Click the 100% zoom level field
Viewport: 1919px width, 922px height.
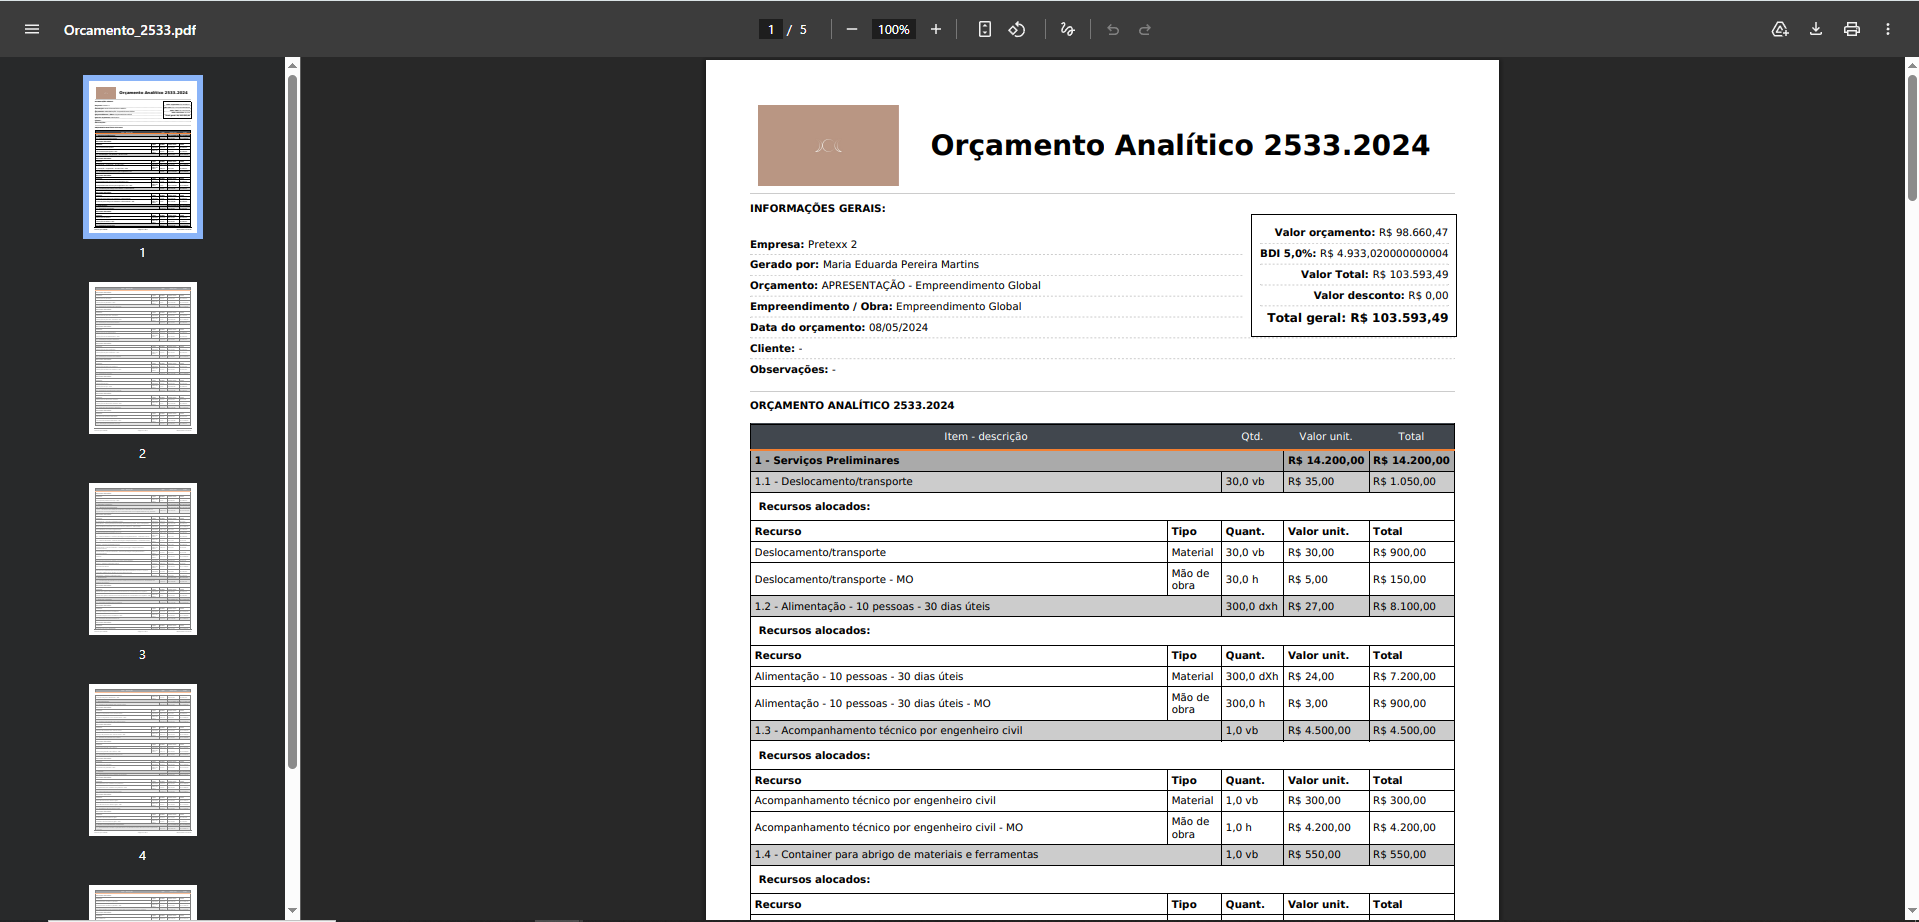893,30
